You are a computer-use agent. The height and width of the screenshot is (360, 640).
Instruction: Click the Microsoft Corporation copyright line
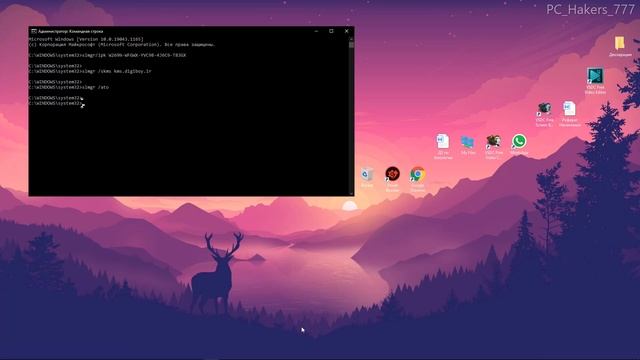pyautogui.click(x=122, y=44)
